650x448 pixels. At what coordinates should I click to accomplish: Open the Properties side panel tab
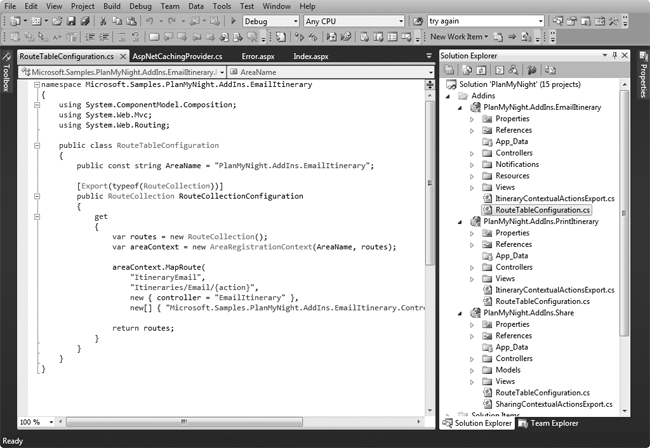pos(643,75)
